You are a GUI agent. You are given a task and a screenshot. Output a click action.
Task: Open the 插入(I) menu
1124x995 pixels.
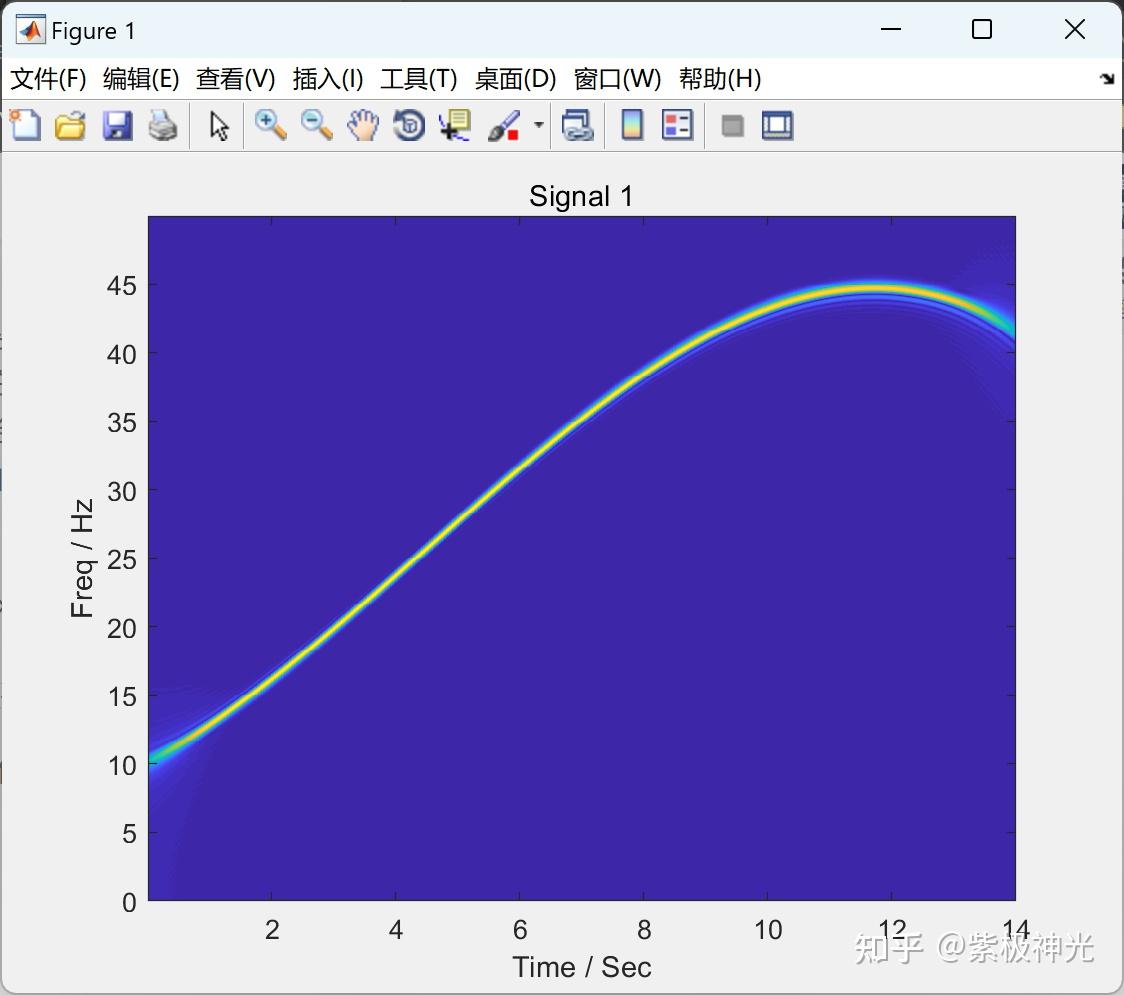click(328, 79)
